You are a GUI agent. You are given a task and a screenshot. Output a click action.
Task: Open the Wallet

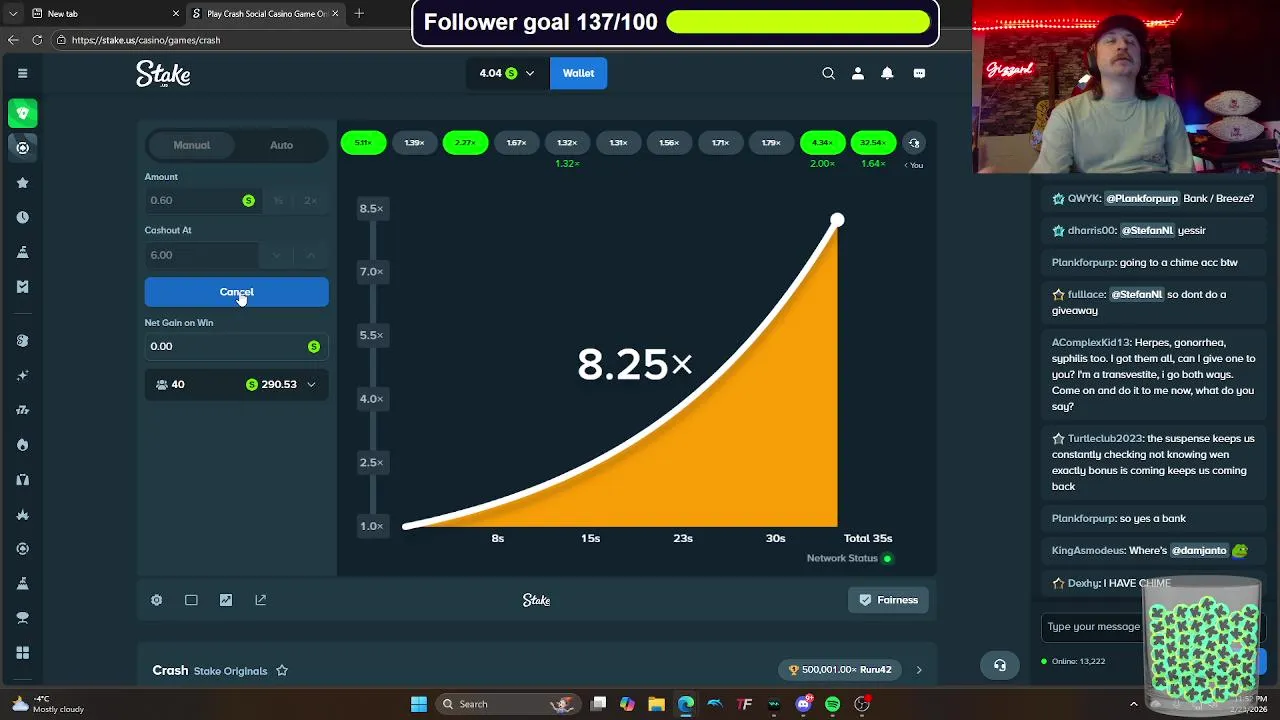coord(578,73)
